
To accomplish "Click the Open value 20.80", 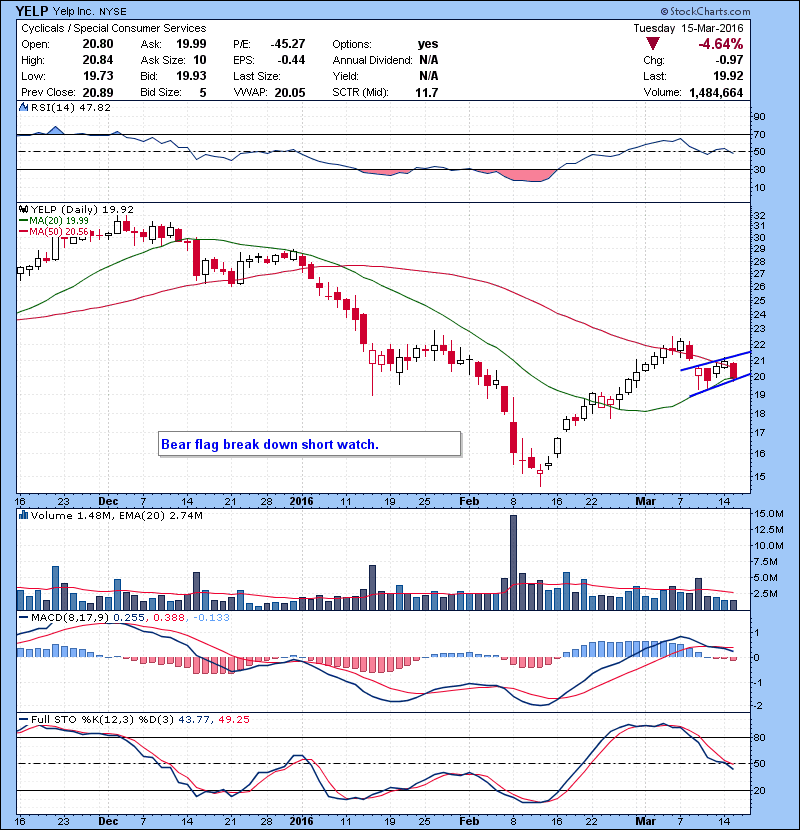I will tap(98, 44).
